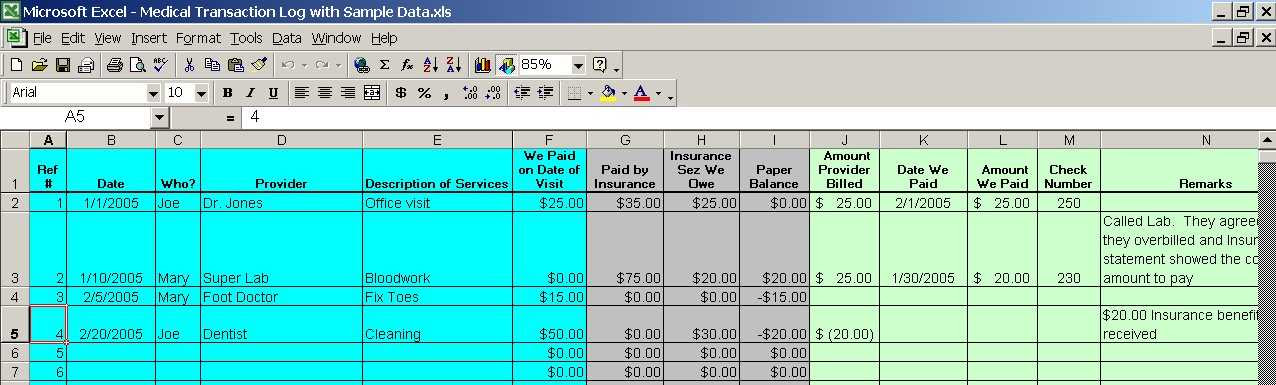Click the Format Painter brush icon
The width and height of the screenshot is (1276, 385).
click(x=259, y=65)
